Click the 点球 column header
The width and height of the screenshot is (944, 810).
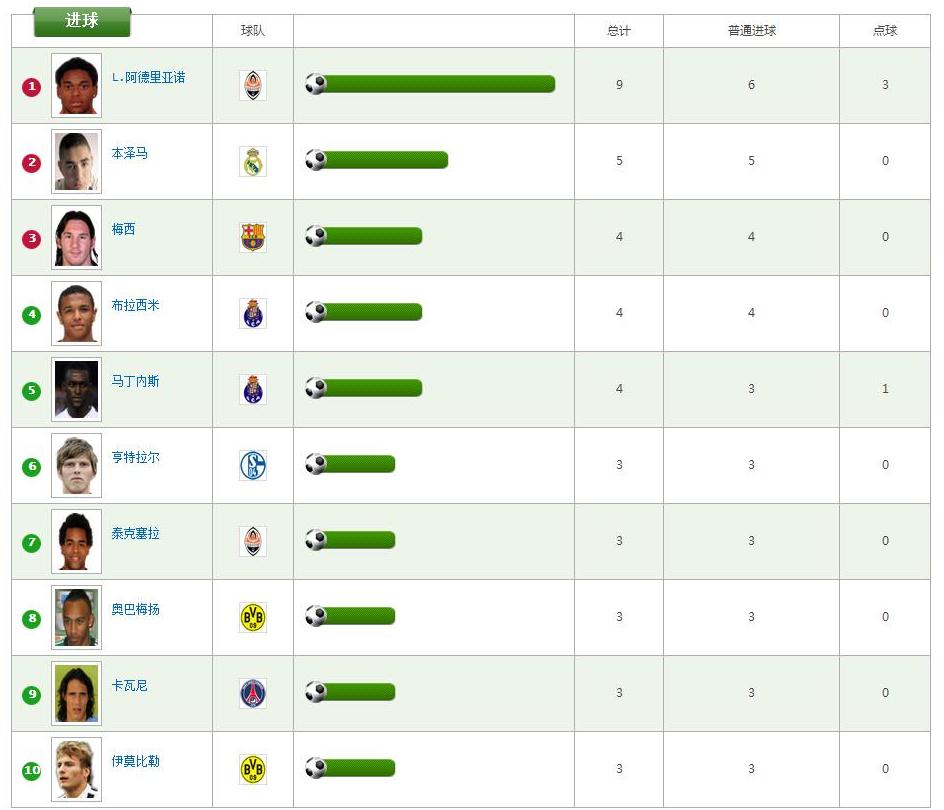885,31
